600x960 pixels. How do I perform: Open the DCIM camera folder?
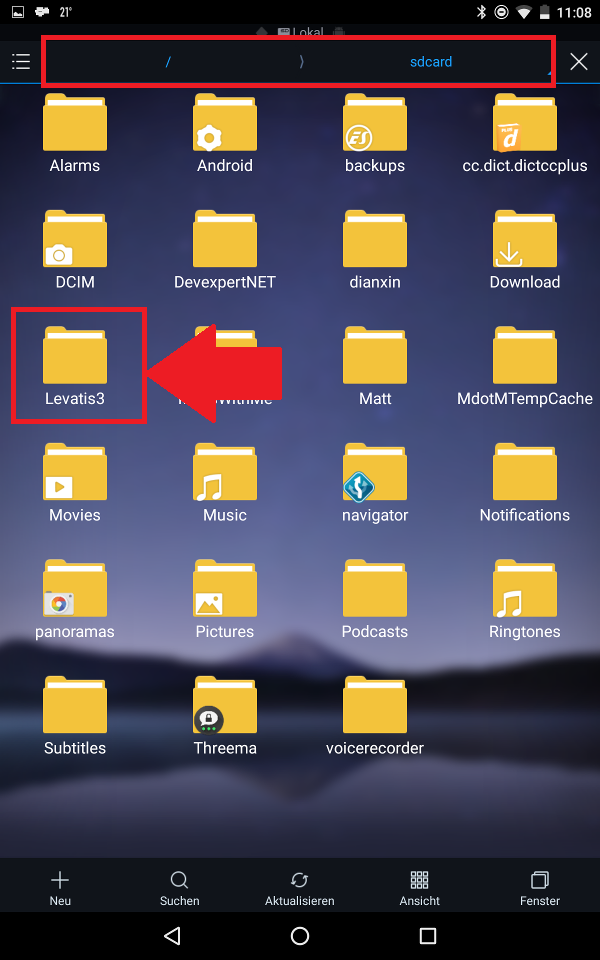coord(75,250)
